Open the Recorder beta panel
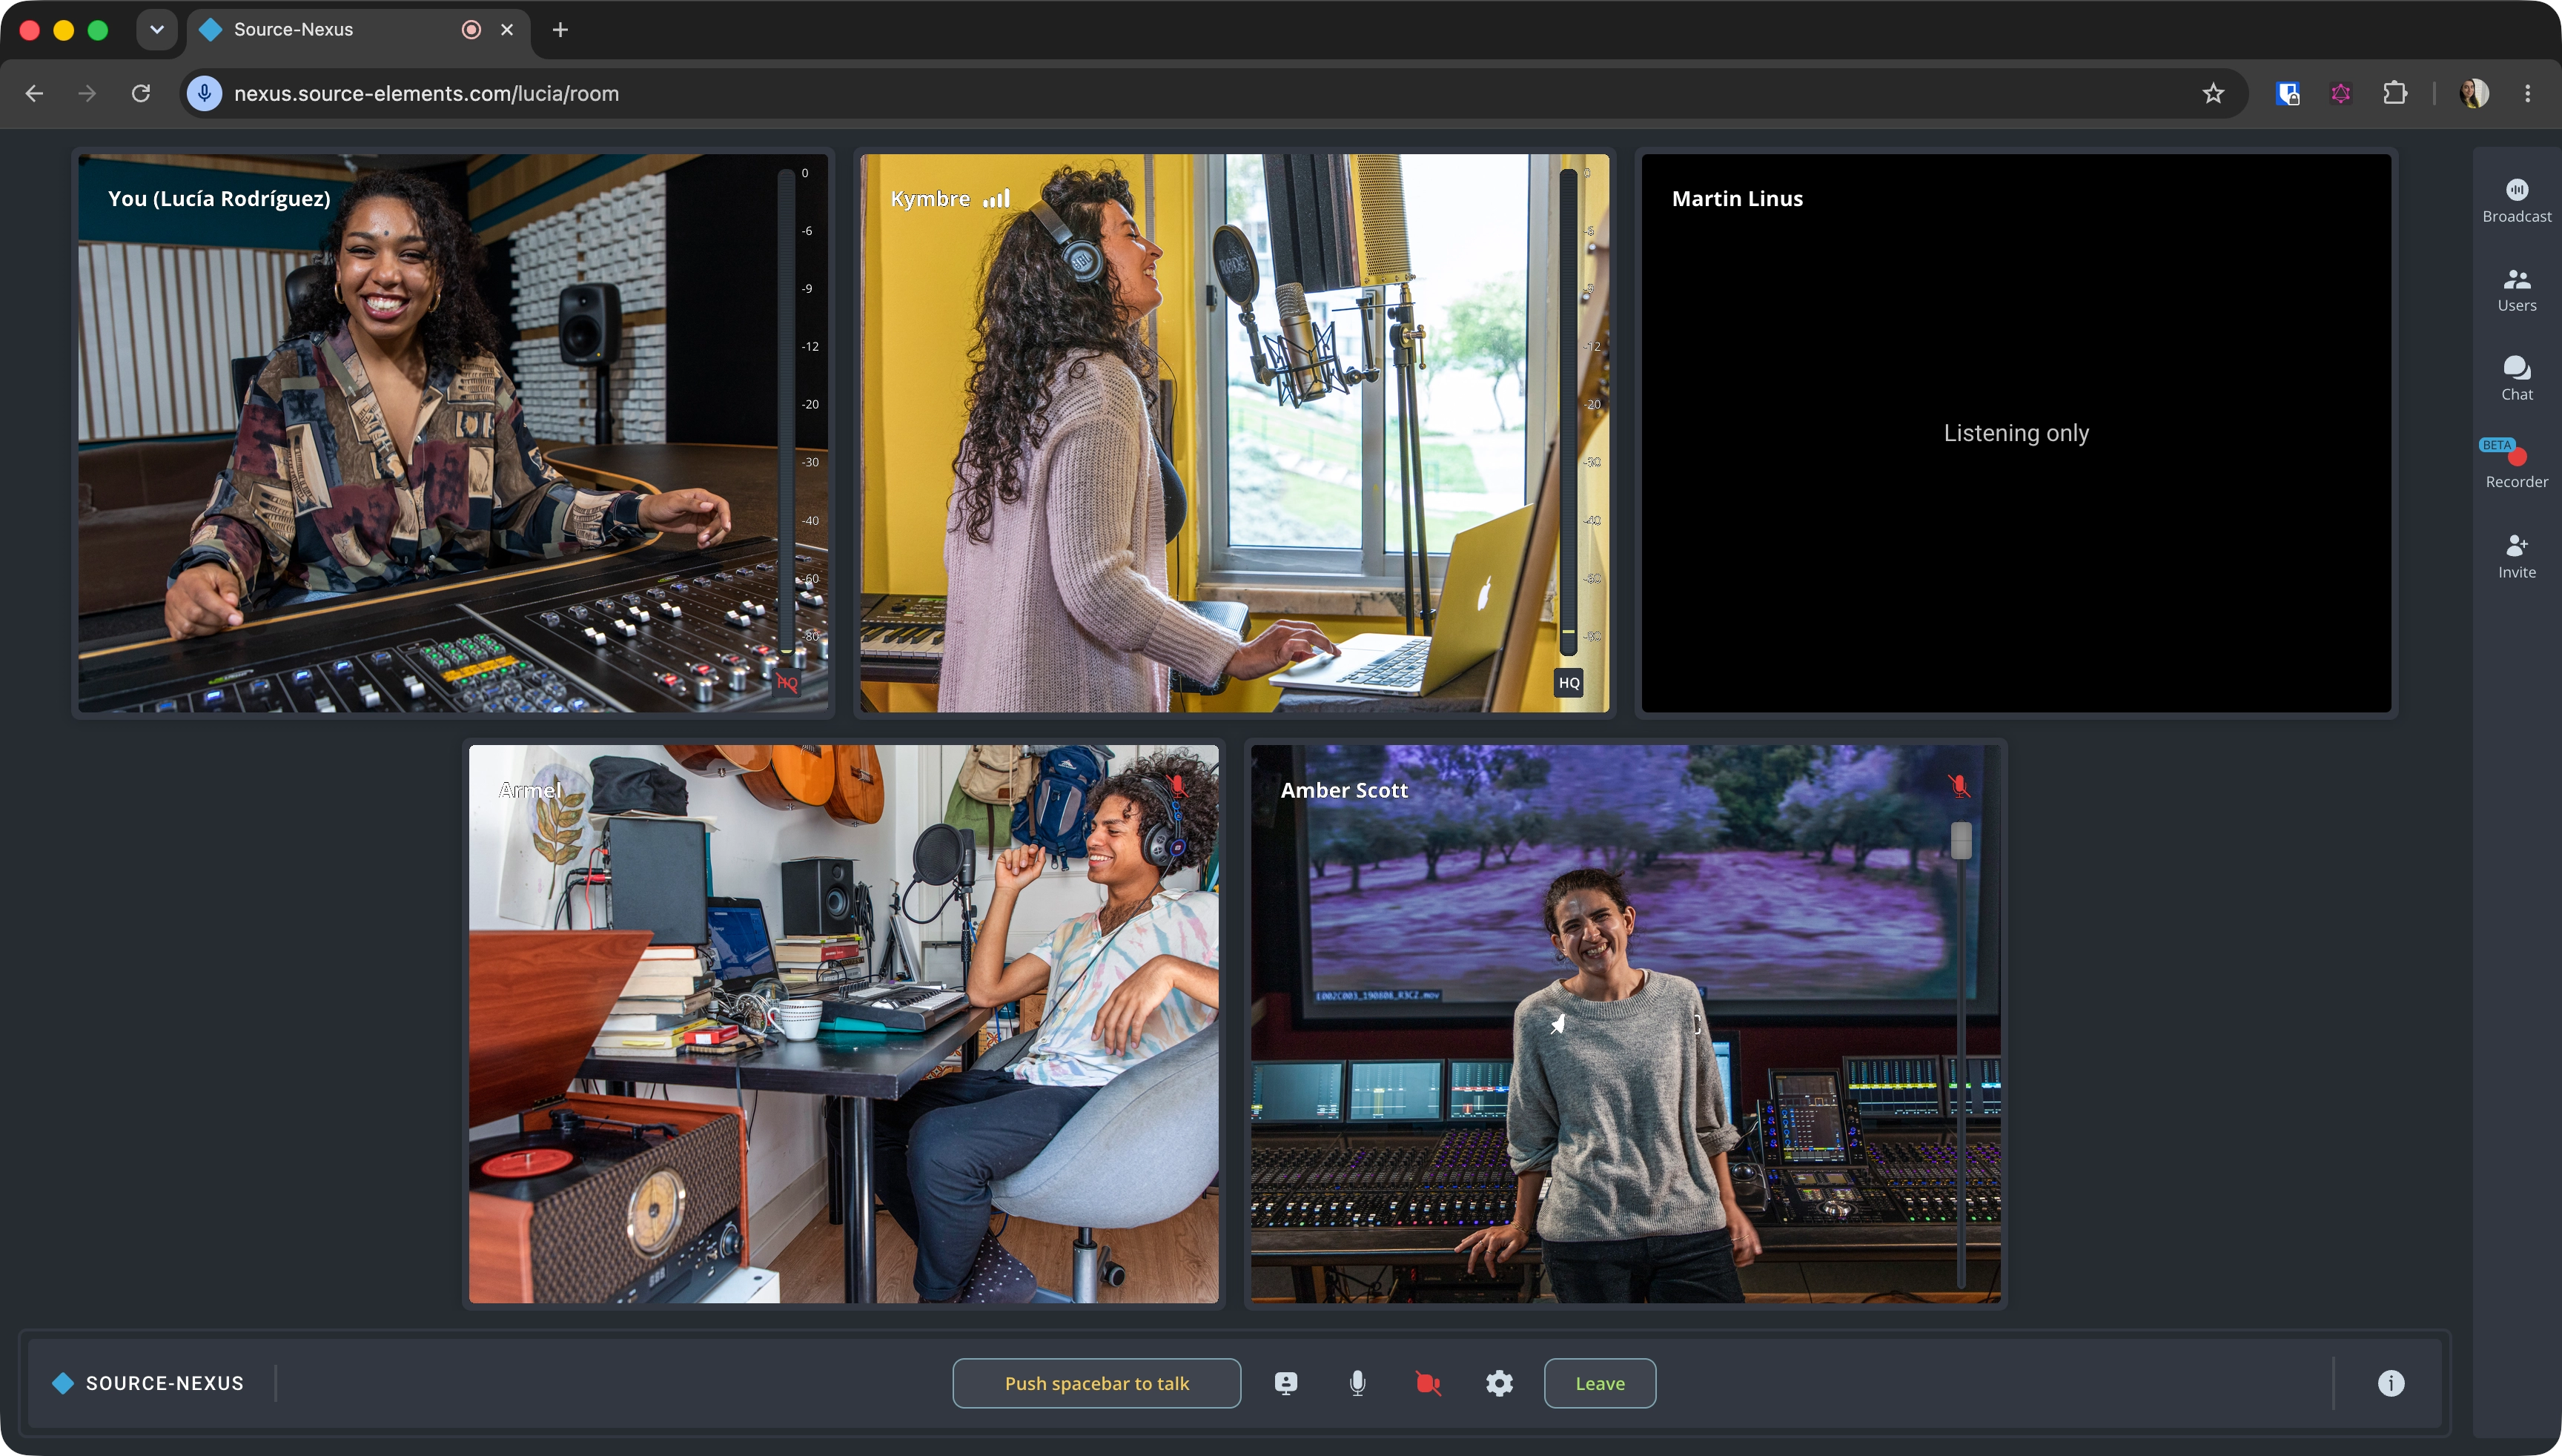This screenshot has height=1456, width=2562. click(x=2516, y=464)
